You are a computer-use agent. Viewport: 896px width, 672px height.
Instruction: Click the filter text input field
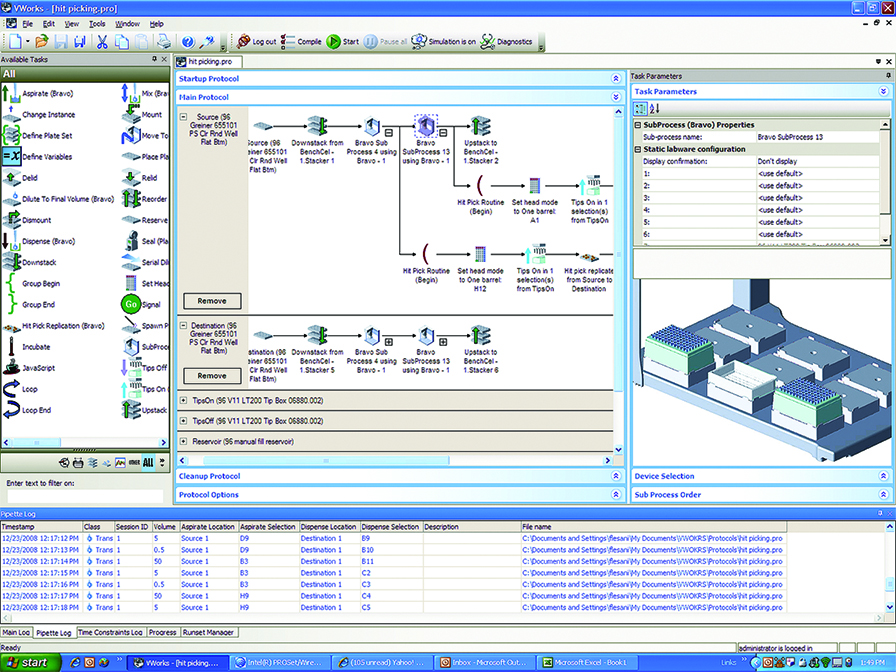point(85,496)
